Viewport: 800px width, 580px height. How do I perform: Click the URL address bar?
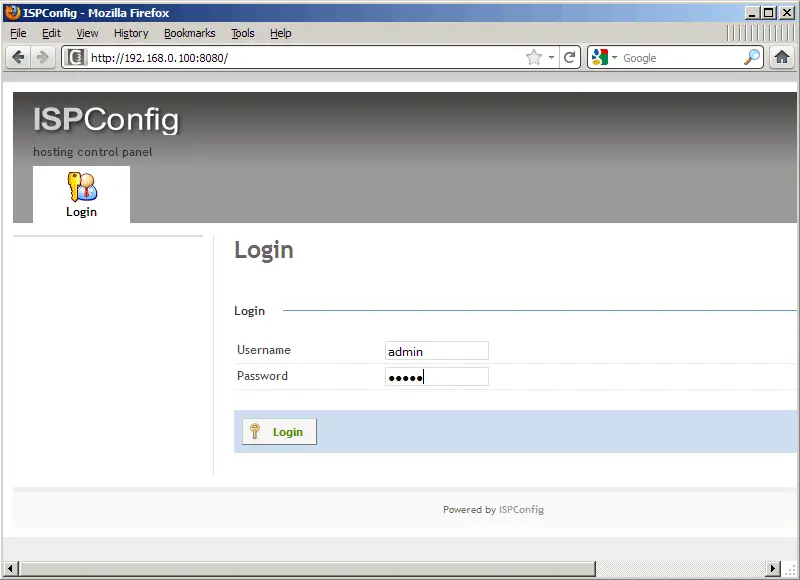[306, 57]
